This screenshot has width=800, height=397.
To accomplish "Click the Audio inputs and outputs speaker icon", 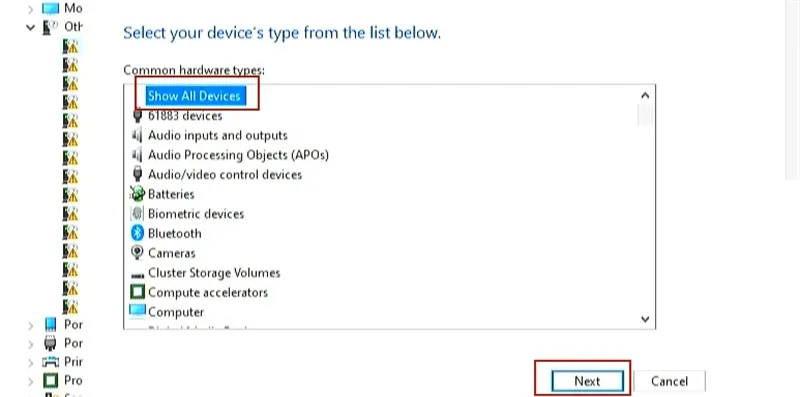I will [137, 135].
